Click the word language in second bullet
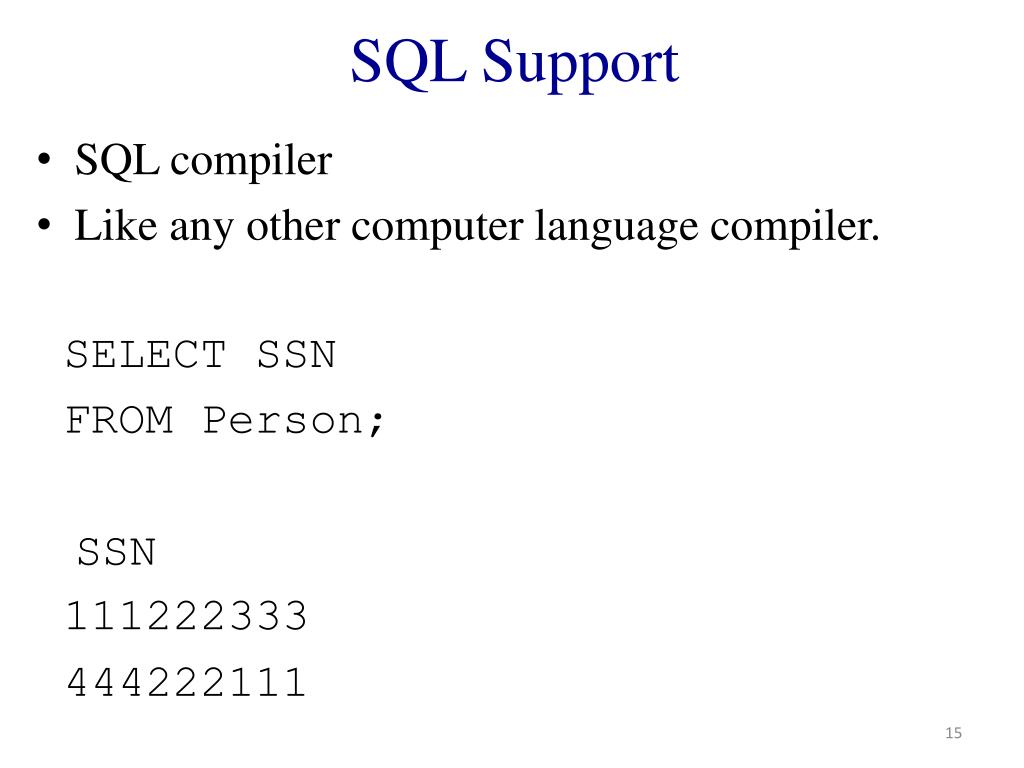Viewport: 1024px width, 768px height. pyautogui.click(x=616, y=229)
